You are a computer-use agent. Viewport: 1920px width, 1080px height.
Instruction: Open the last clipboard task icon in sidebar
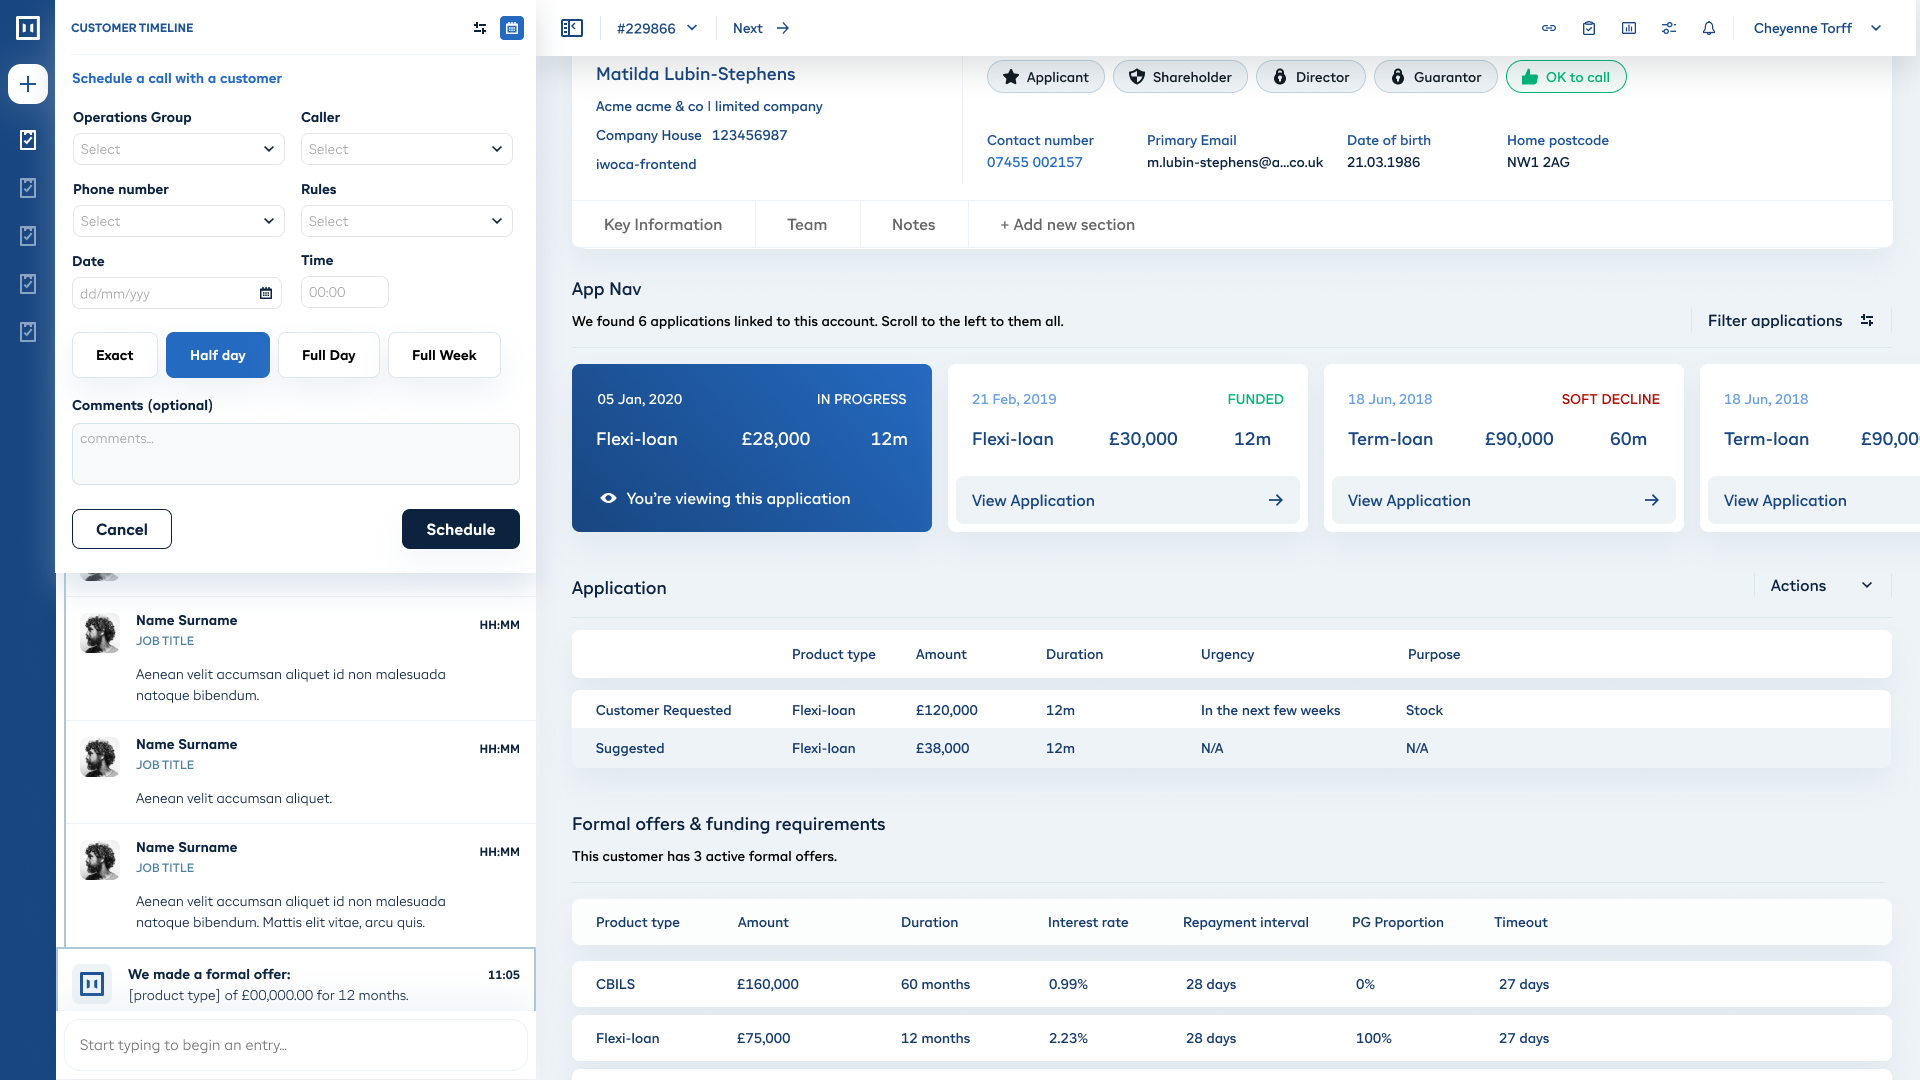coord(28,332)
